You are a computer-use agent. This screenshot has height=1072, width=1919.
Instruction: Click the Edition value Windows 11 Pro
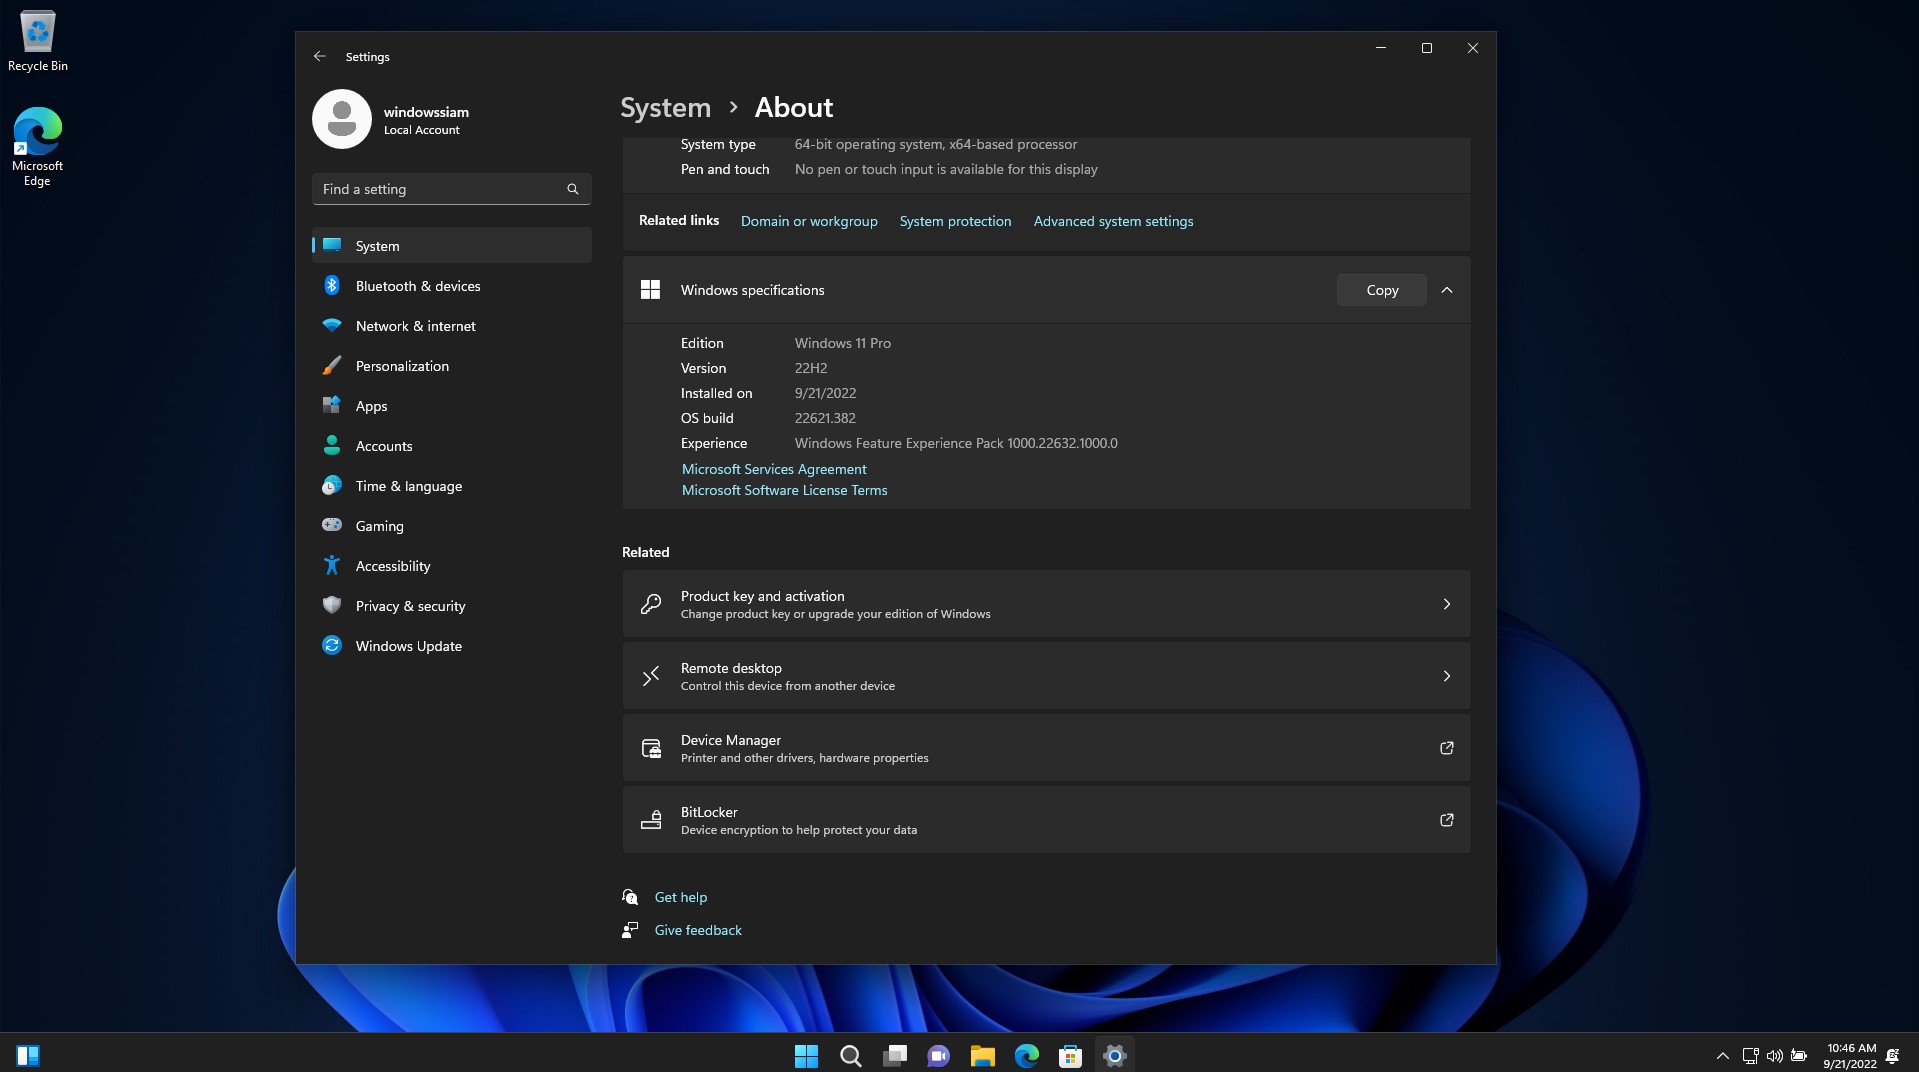coord(843,343)
